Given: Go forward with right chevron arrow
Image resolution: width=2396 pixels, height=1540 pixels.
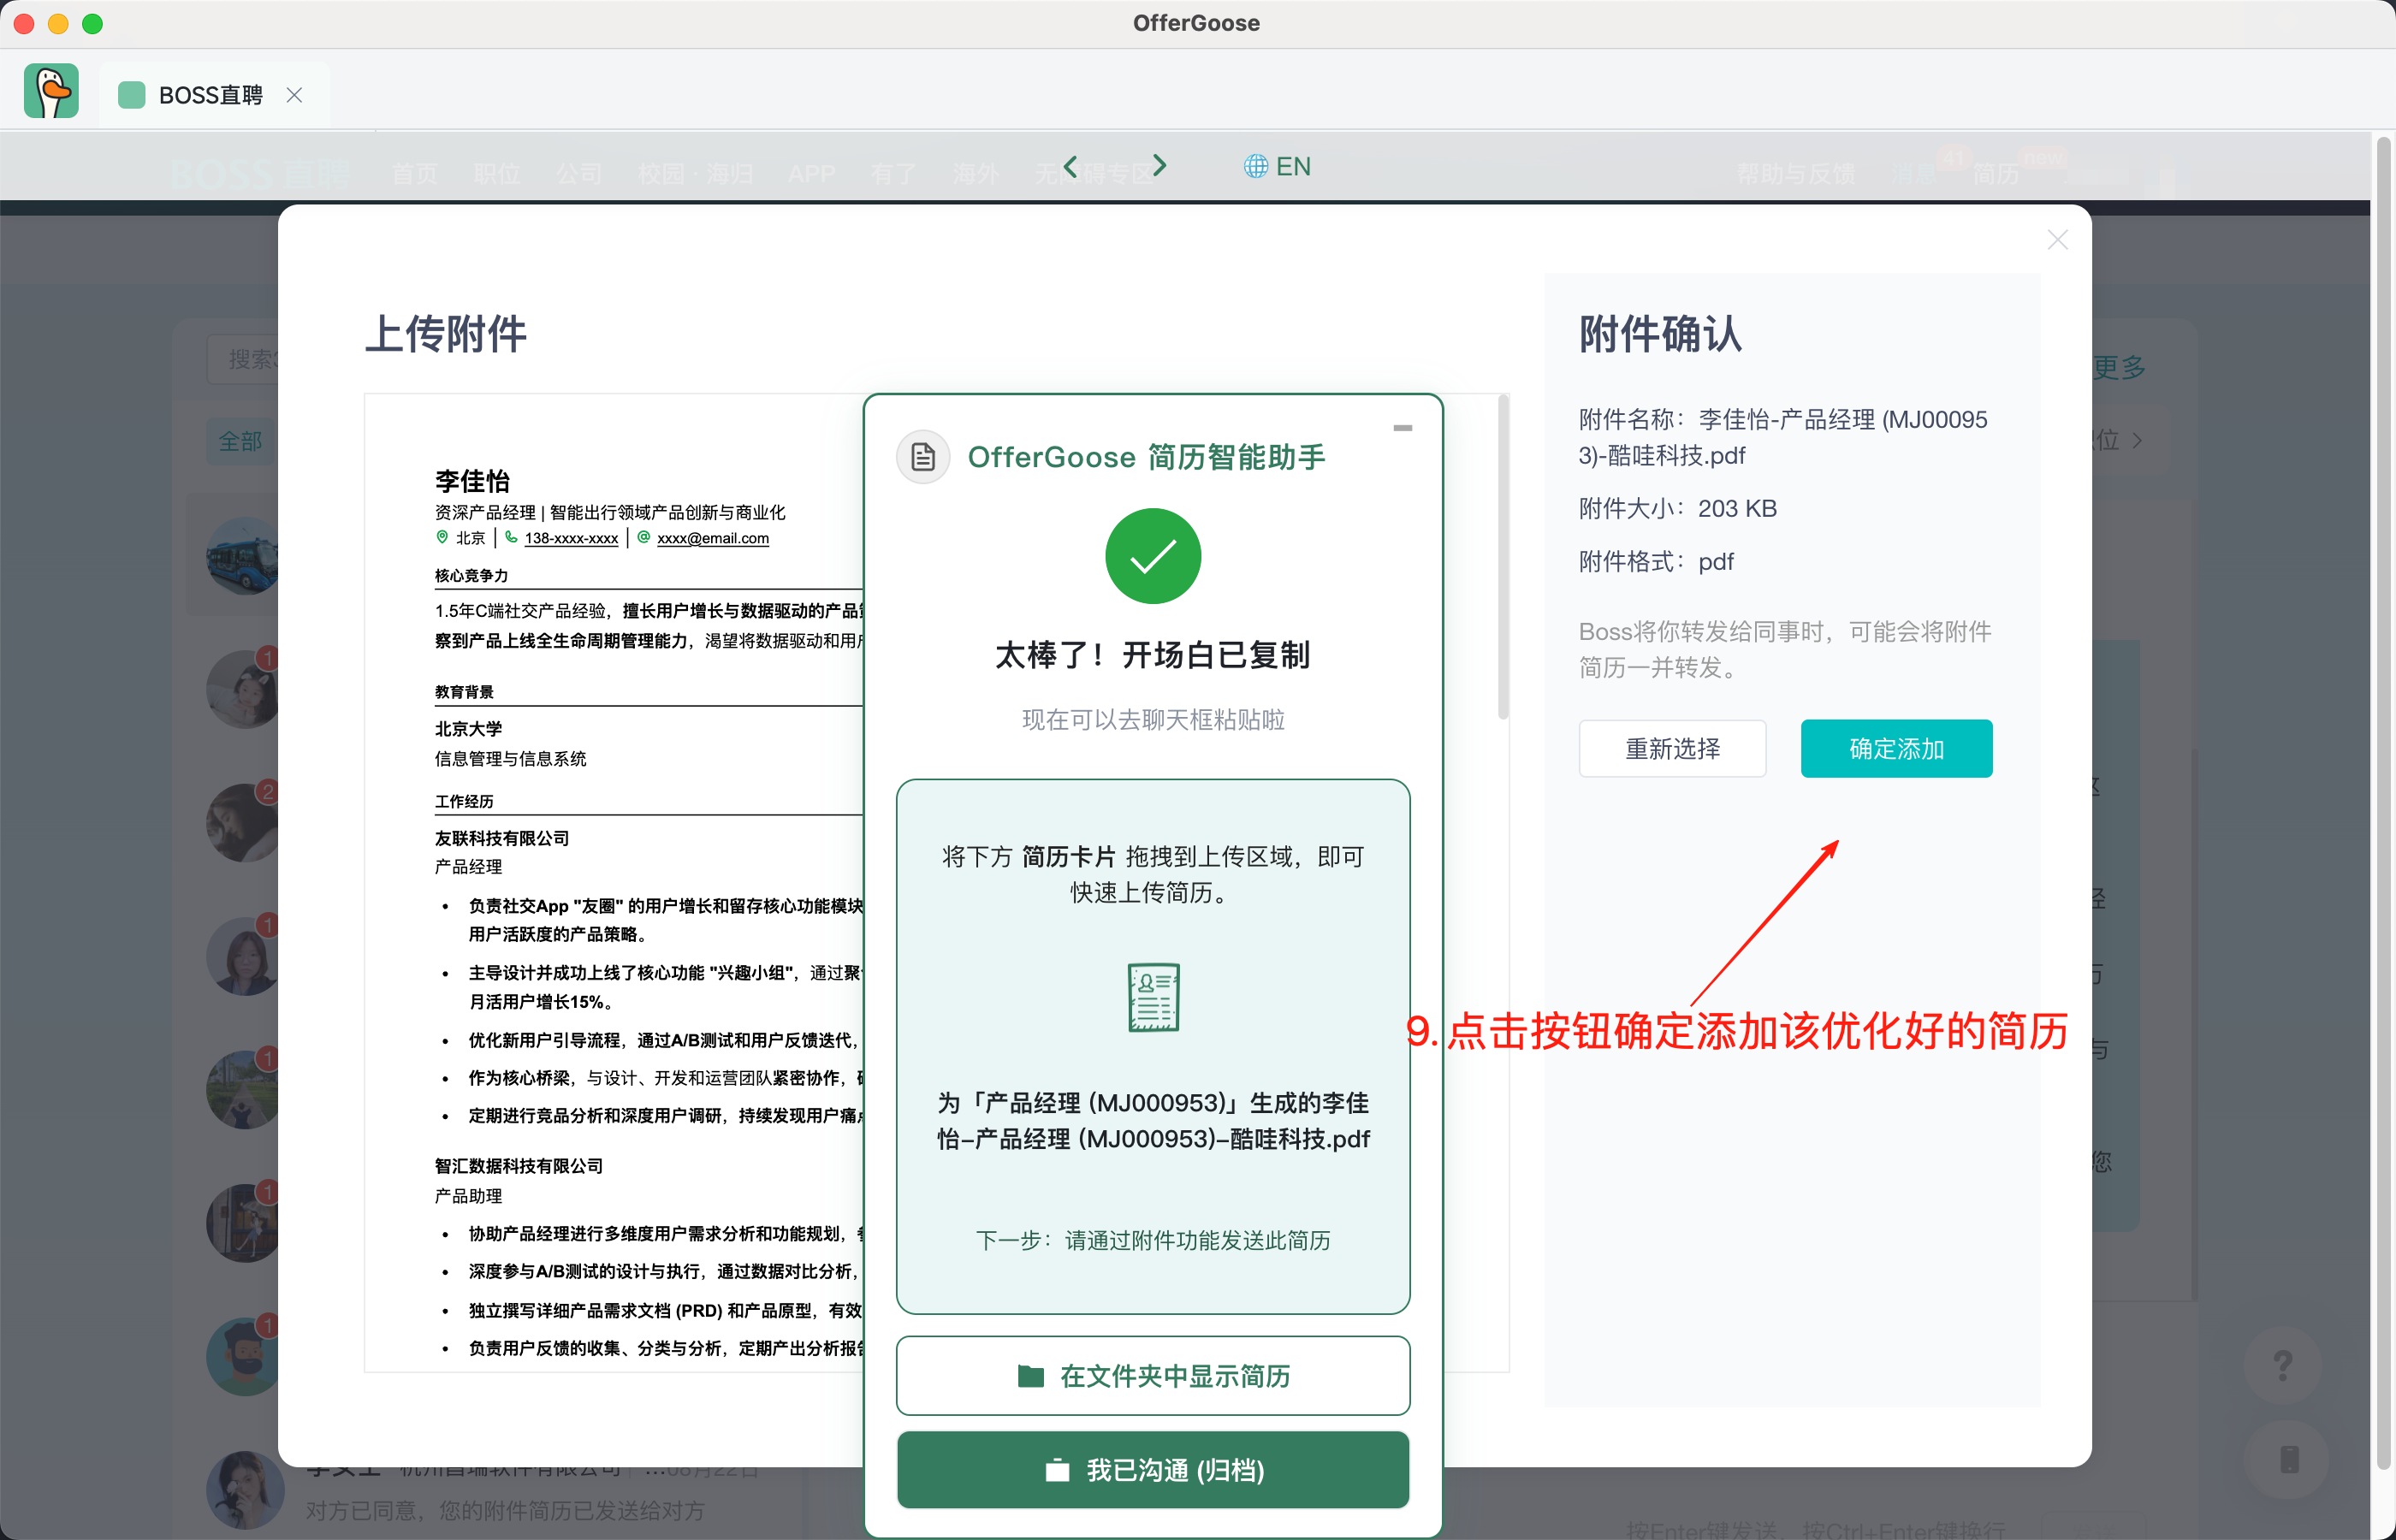Looking at the screenshot, I should [x=1159, y=166].
